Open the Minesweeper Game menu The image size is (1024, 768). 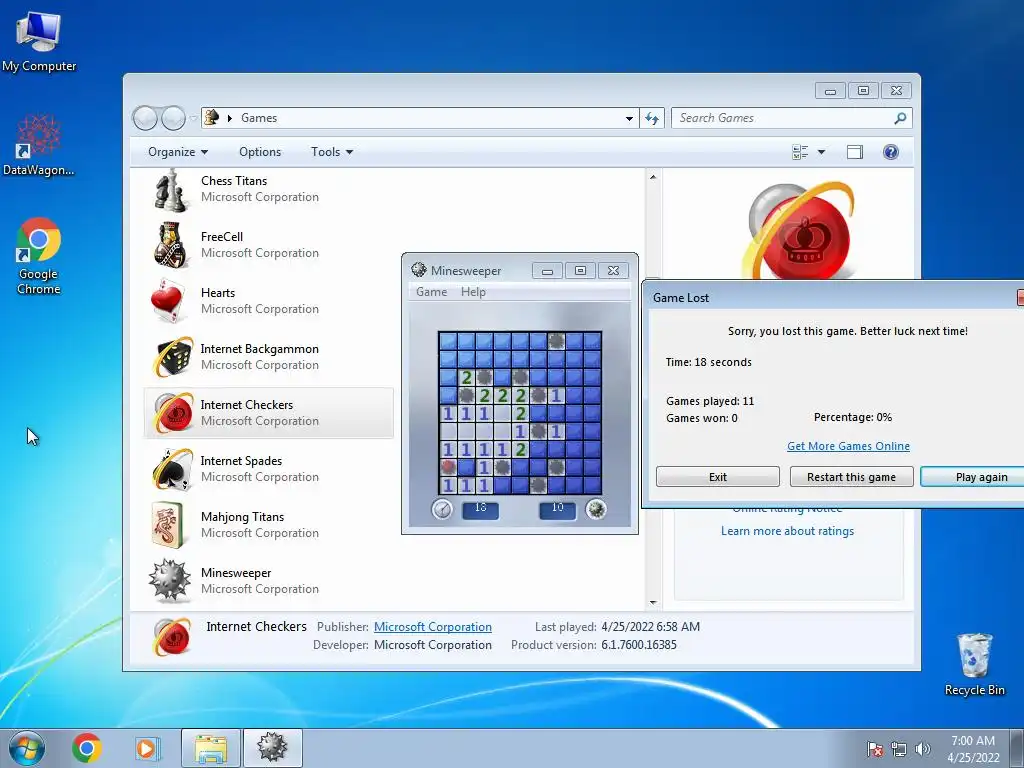click(432, 292)
